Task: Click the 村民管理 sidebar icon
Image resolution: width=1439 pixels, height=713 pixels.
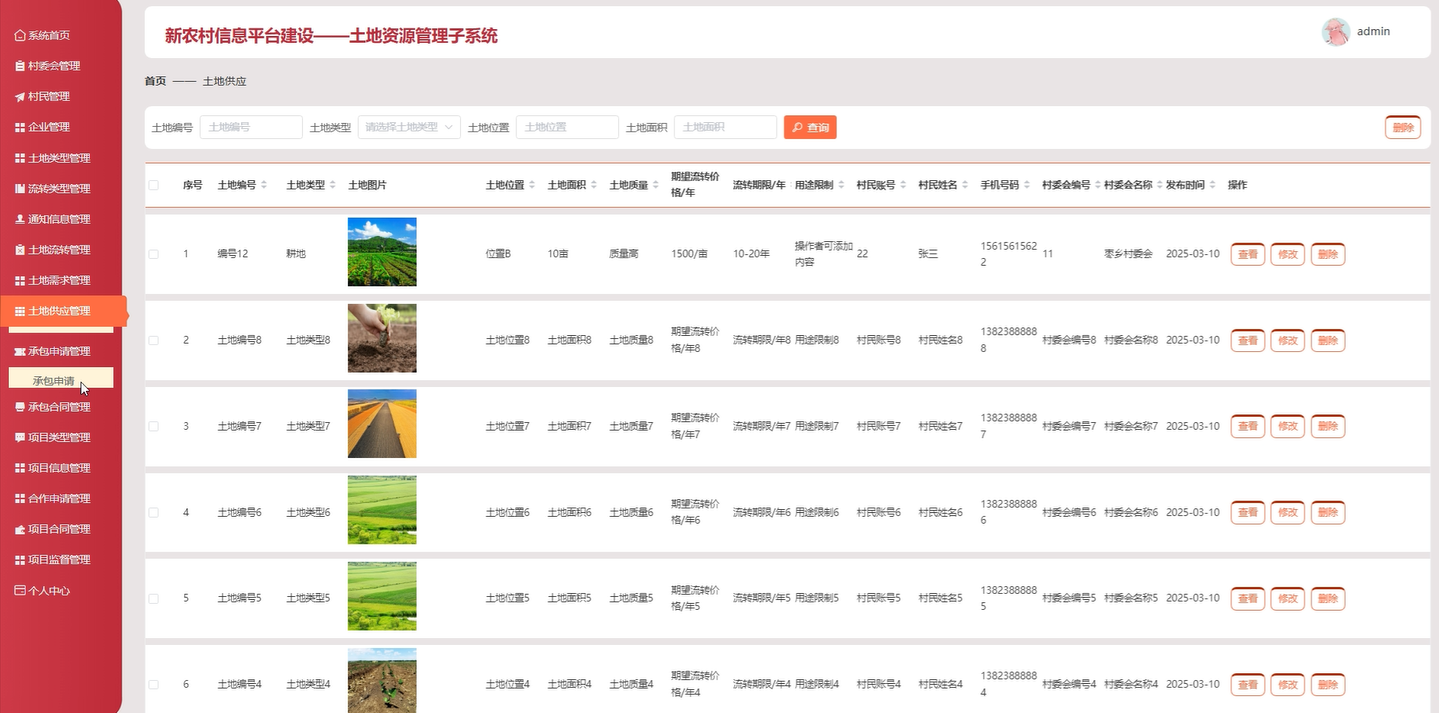Action: (17, 96)
